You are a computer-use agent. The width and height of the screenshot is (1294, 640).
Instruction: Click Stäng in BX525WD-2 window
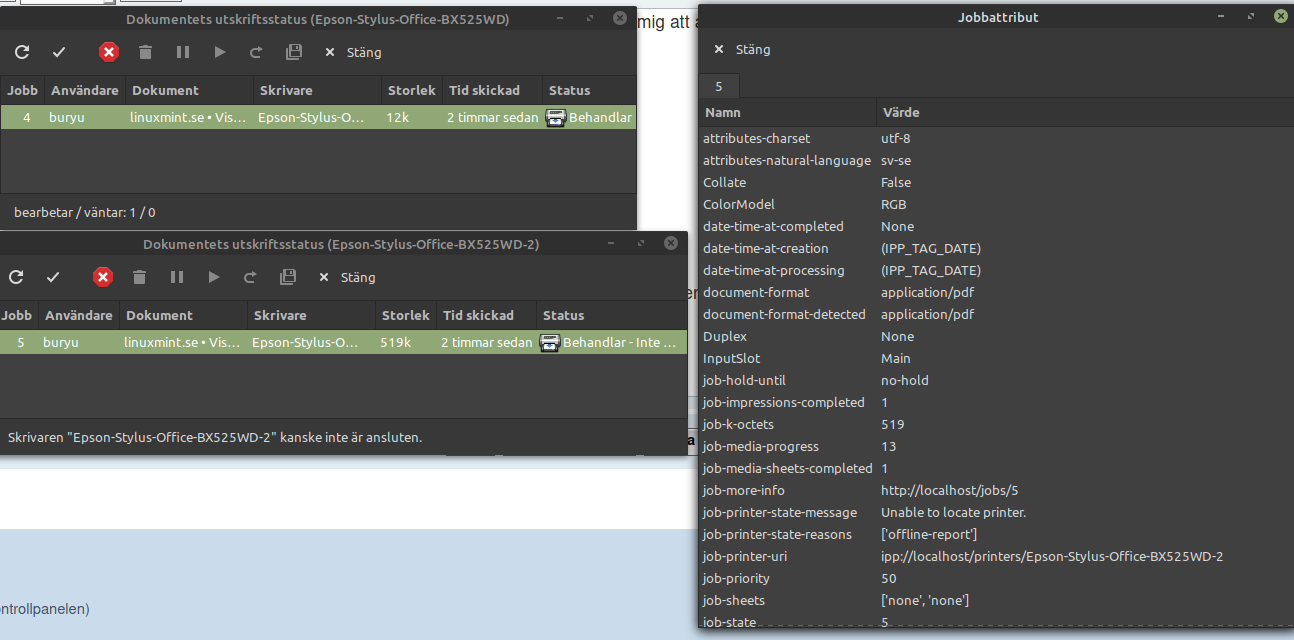pos(347,277)
